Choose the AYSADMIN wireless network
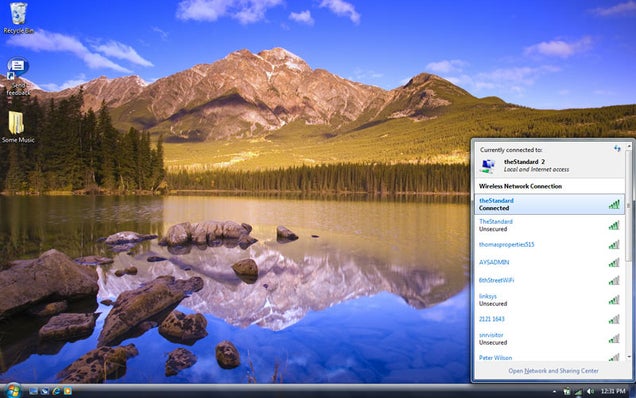Screen dimensions: 636x398 click(x=550, y=262)
